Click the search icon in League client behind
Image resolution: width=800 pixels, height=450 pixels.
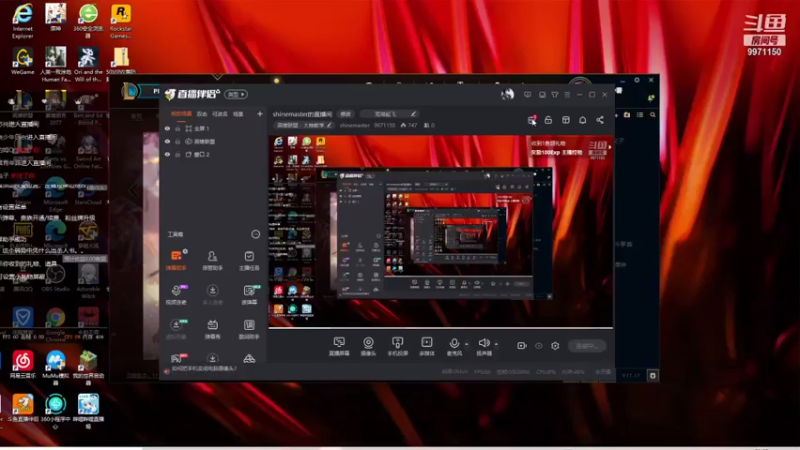click(653, 115)
